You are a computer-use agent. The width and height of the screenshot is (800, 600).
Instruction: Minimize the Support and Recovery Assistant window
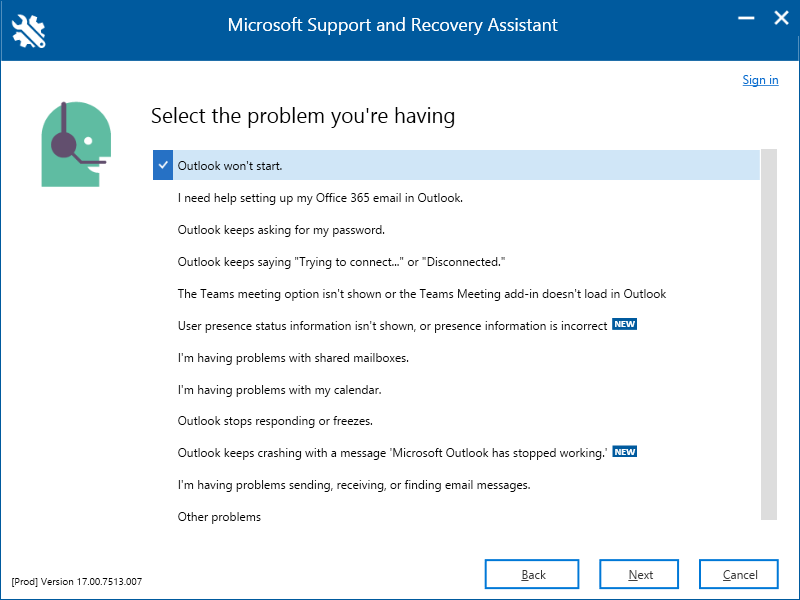coord(746,18)
